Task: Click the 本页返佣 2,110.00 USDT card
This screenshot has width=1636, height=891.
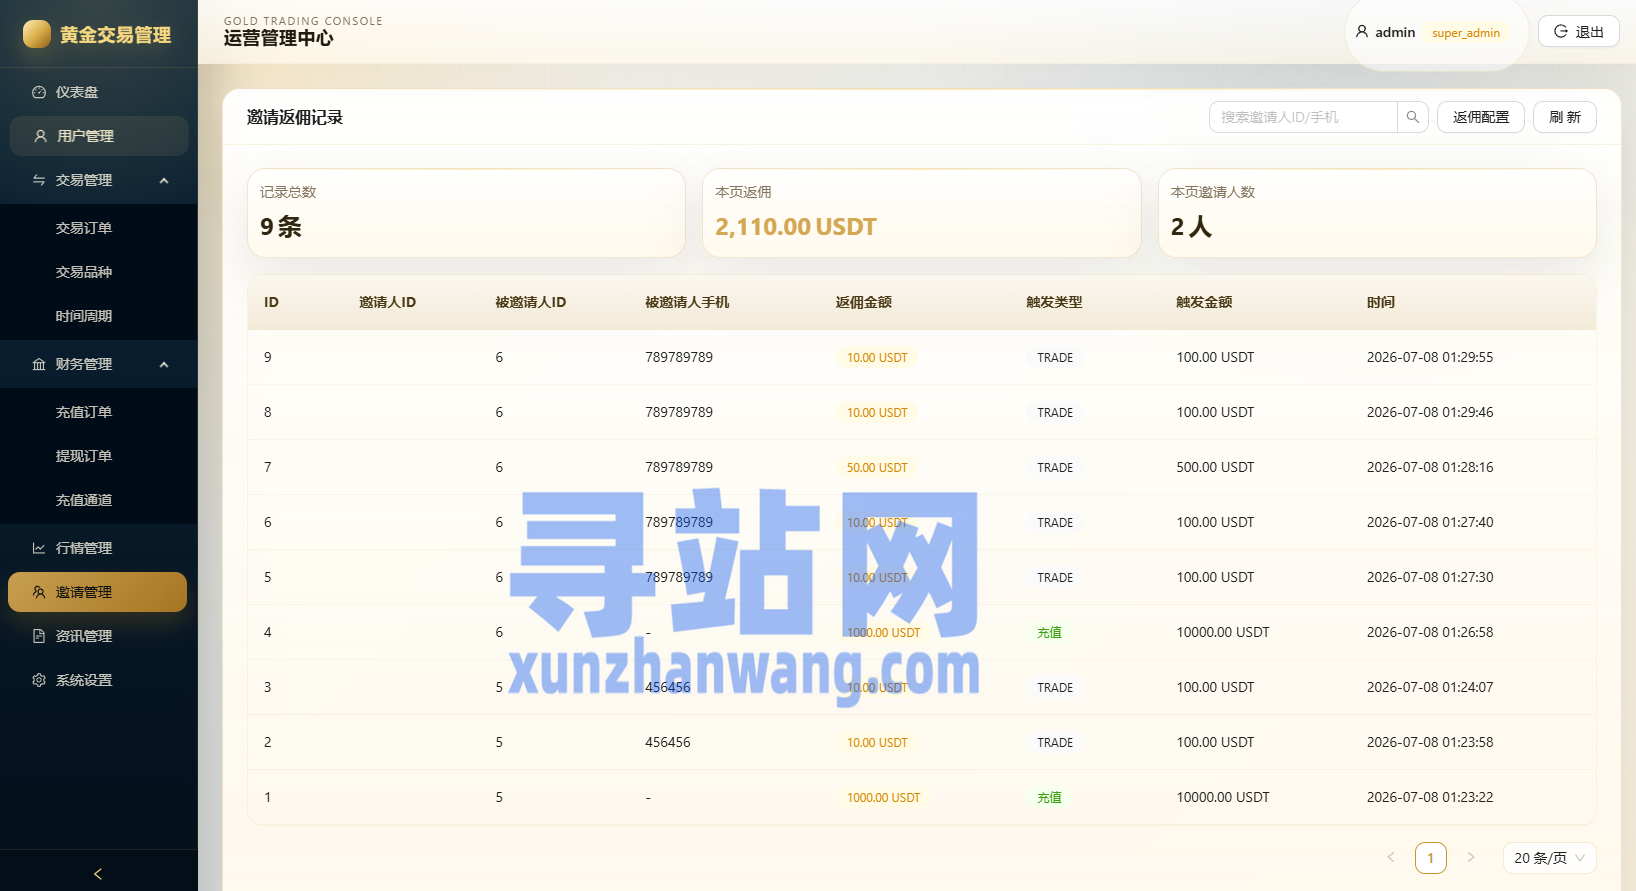Action: [x=922, y=213]
